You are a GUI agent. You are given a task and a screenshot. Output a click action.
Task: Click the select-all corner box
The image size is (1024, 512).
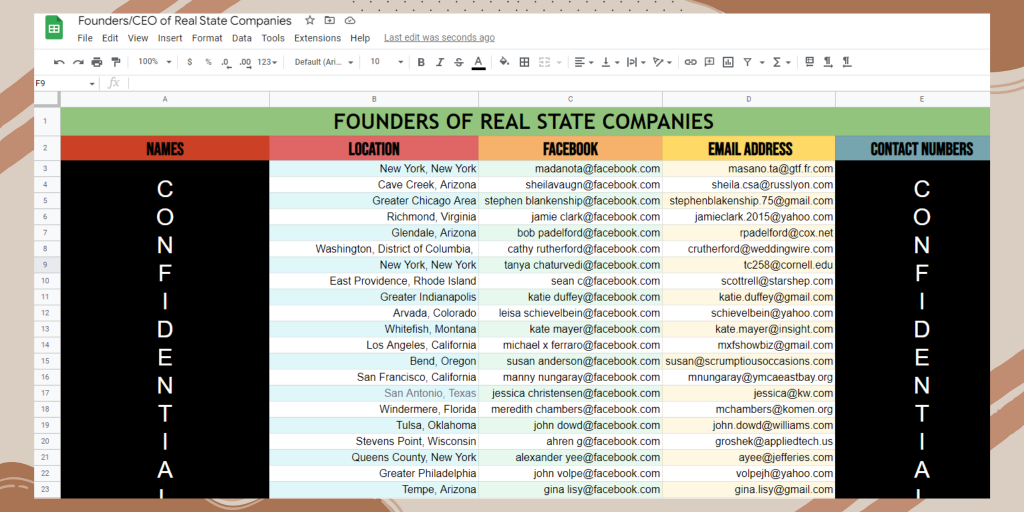point(47,99)
